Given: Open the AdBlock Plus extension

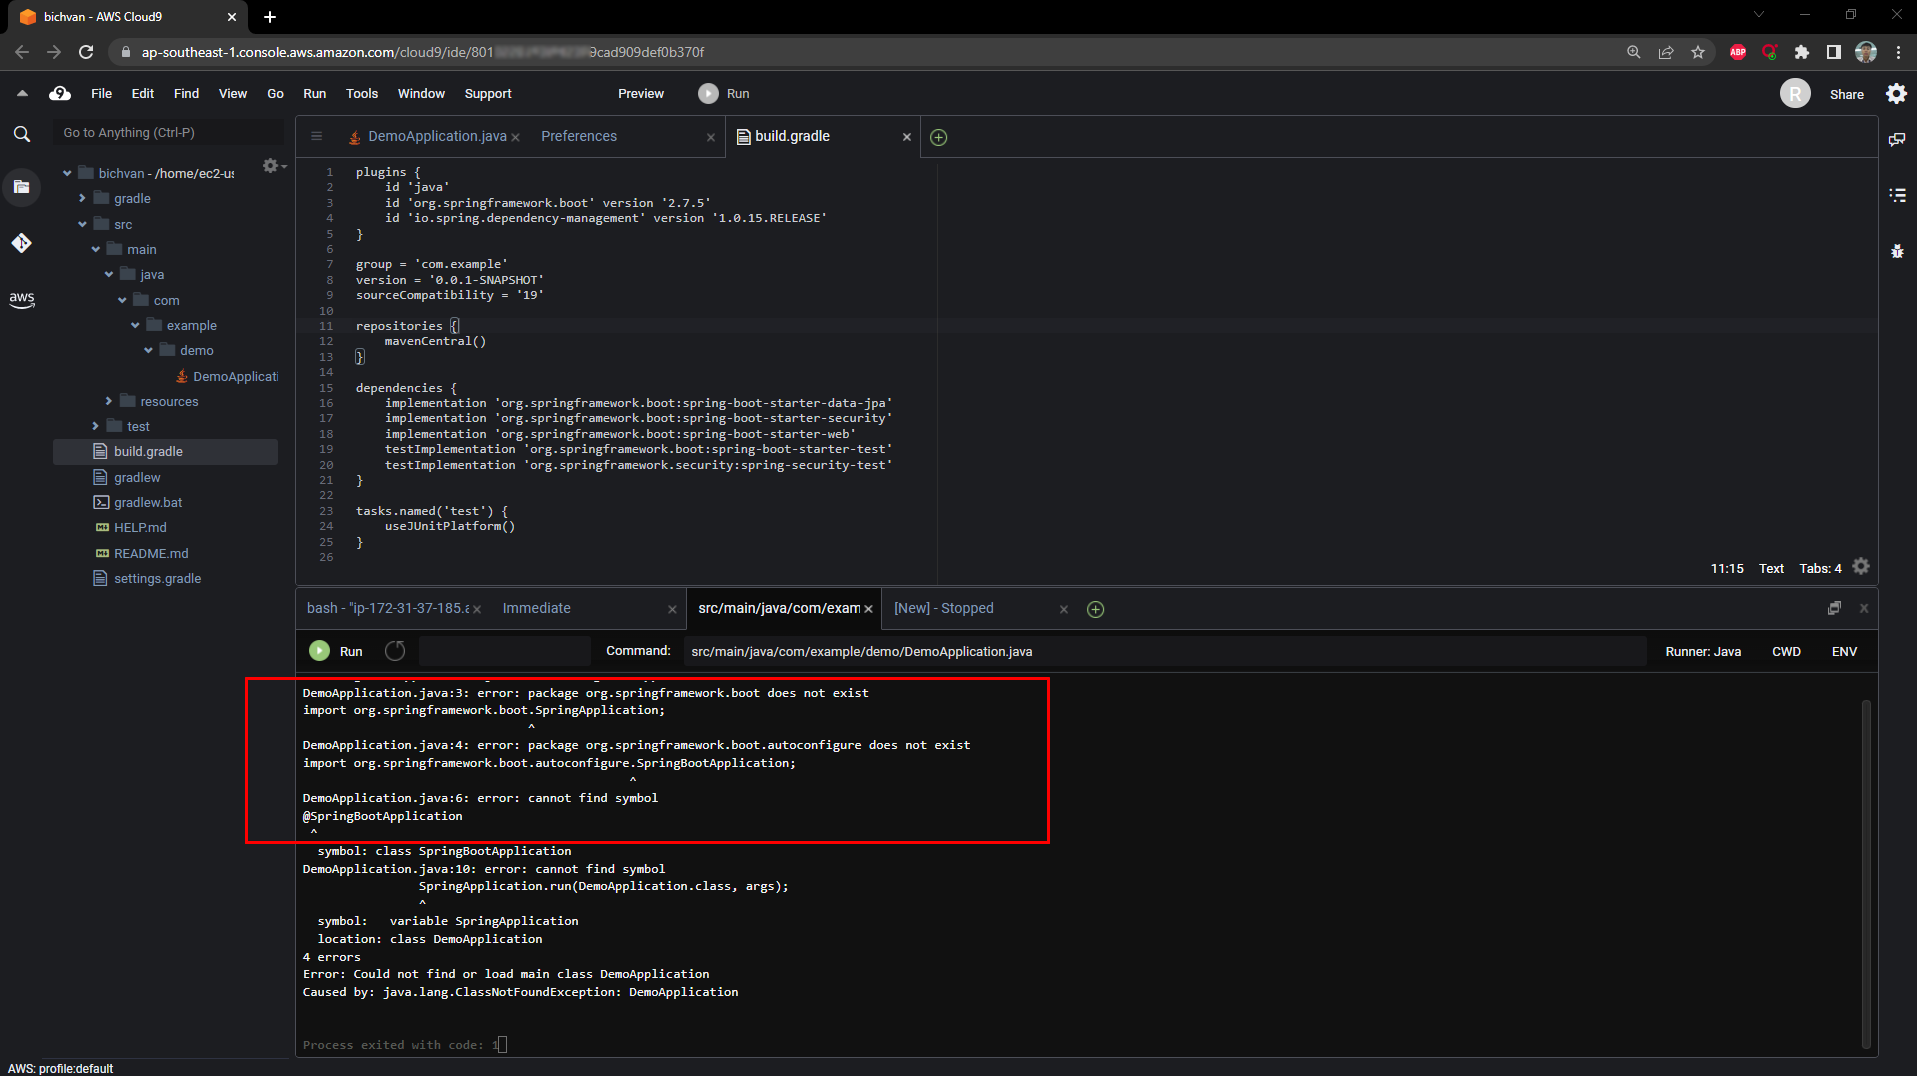Looking at the screenshot, I should click(x=1738, y=52).
